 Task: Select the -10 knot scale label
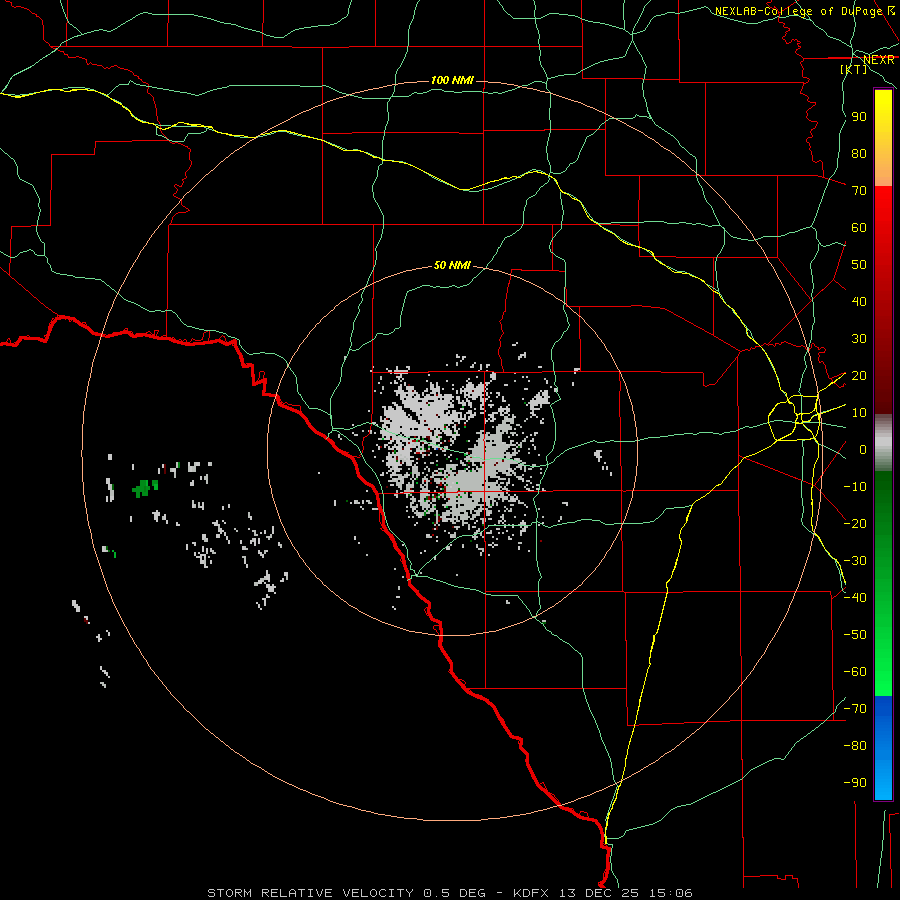coord(855,487)
